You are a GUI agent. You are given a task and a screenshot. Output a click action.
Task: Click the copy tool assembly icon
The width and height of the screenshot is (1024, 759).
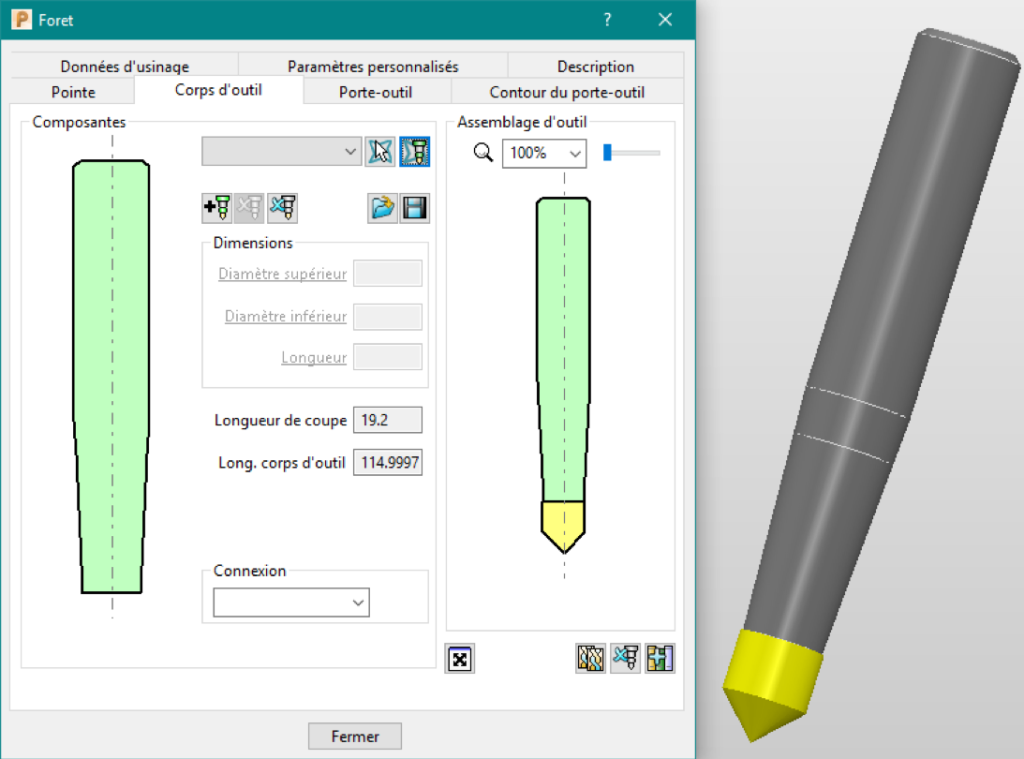[x=591, y=658]
